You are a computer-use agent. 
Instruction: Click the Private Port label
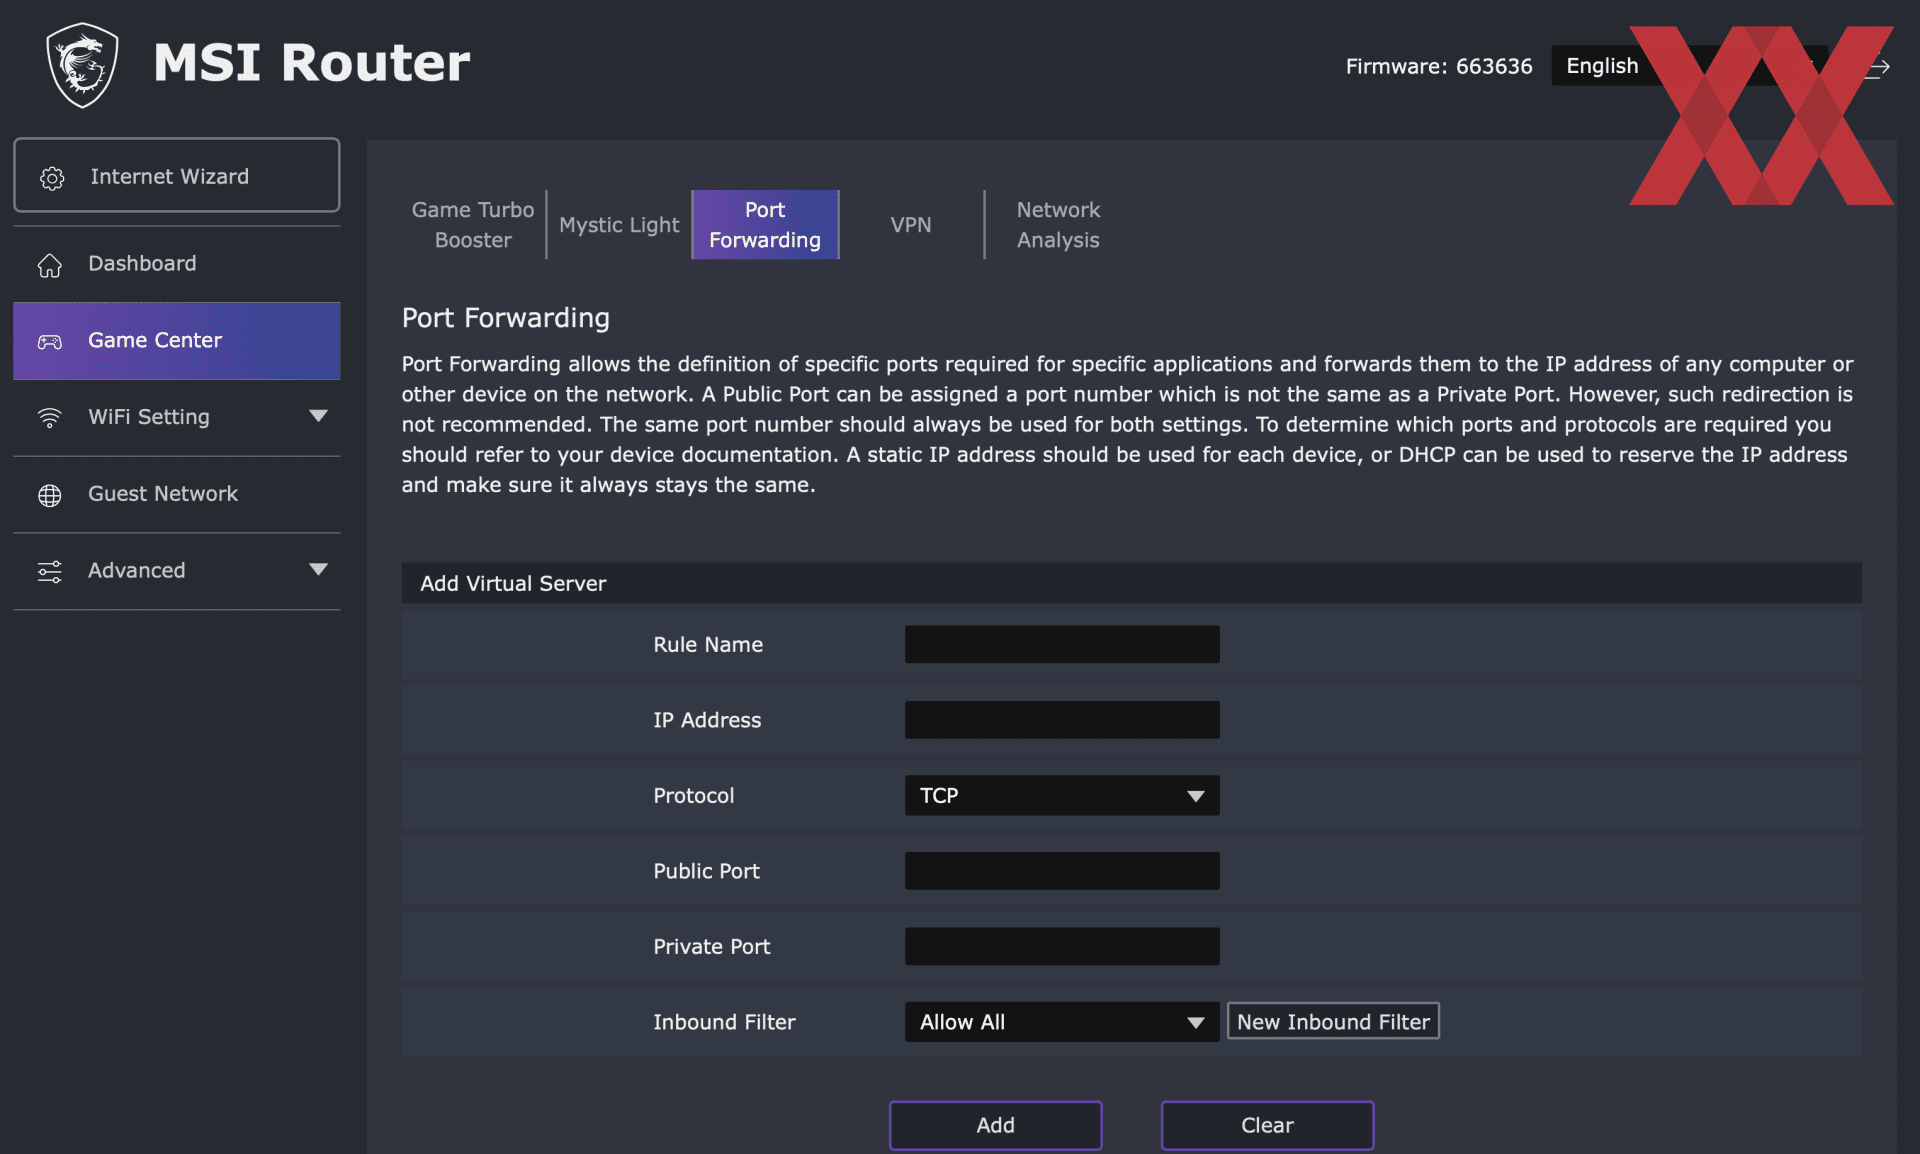712,946
